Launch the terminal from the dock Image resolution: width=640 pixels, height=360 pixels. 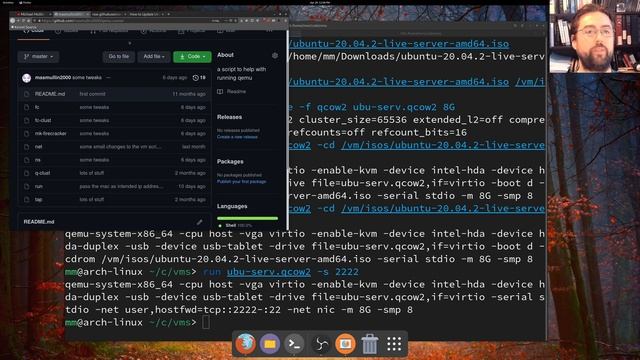coord(294,344)
